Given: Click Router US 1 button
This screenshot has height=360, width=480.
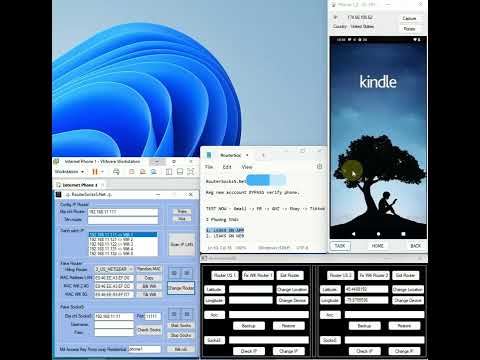Looking at the screenshot, I should pyautogui.click(x=224, y=275).
